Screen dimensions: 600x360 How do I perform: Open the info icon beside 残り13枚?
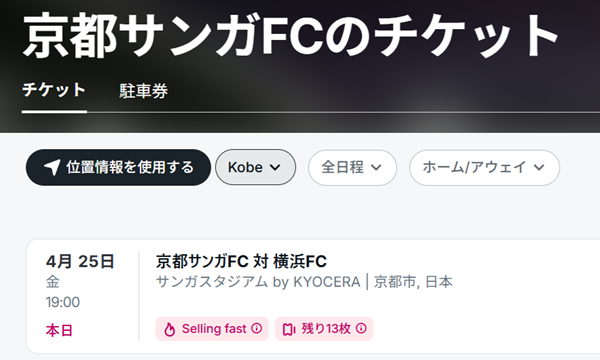[361, 328]
